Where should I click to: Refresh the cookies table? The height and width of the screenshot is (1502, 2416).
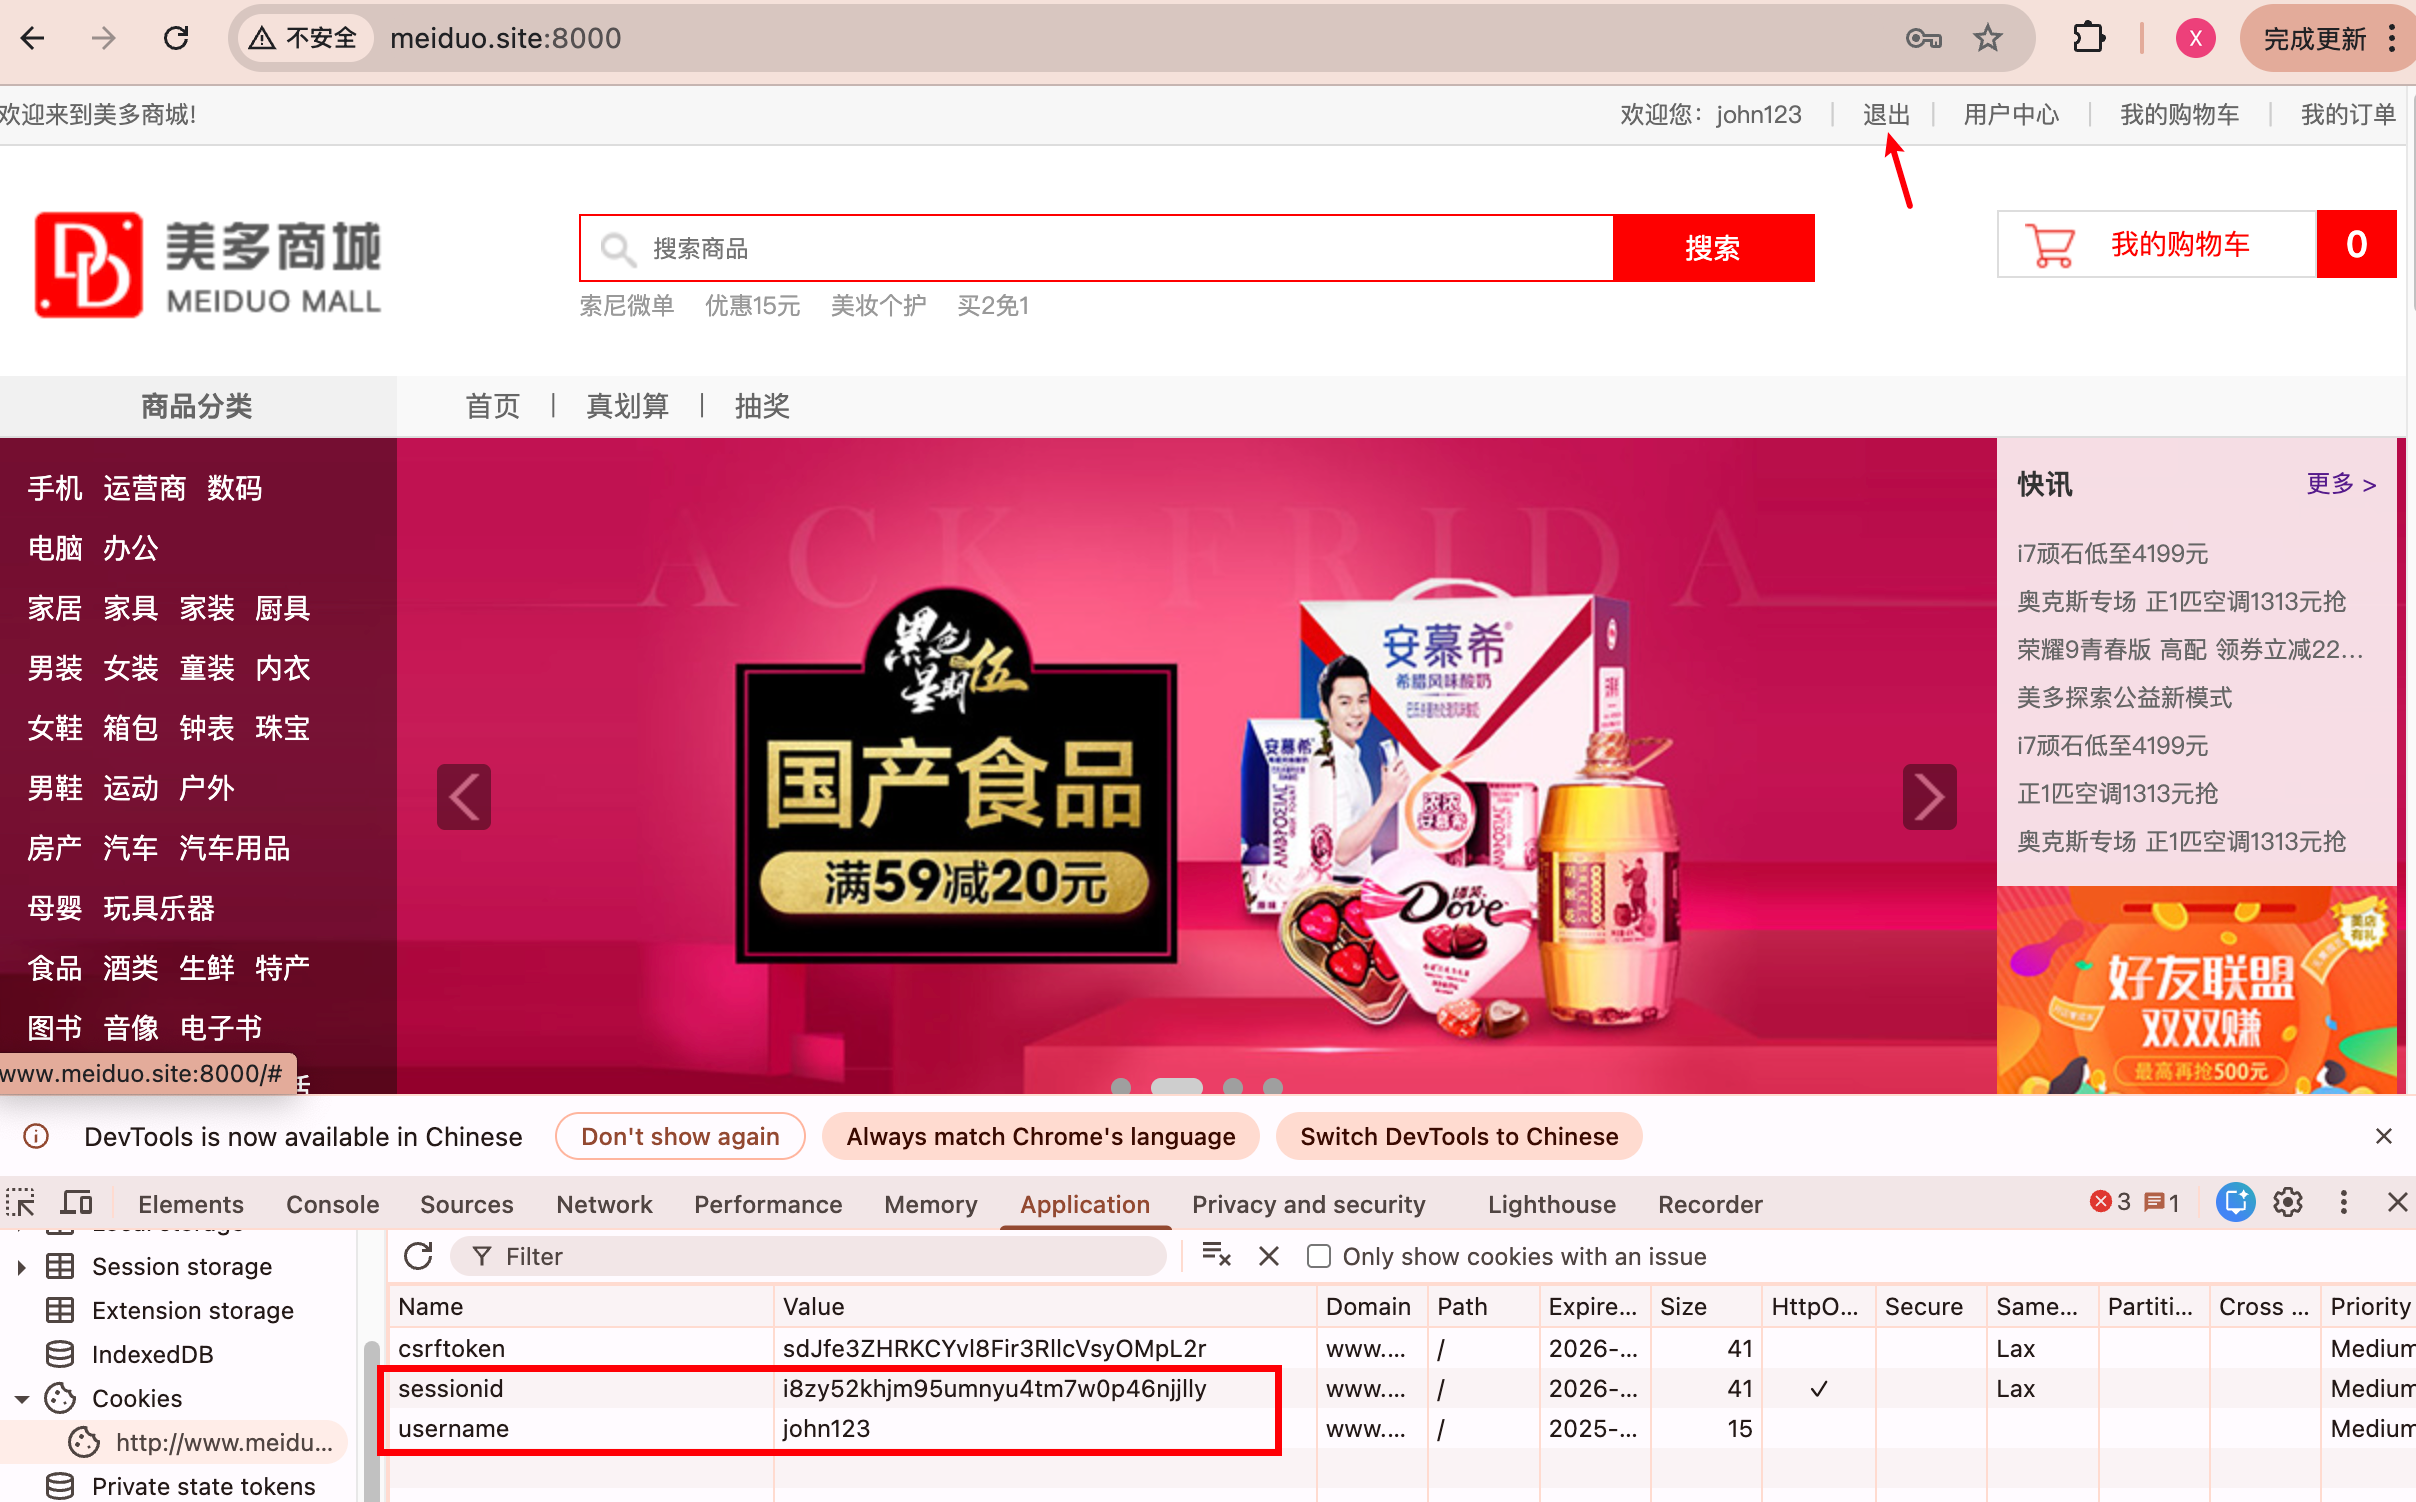coord(418,1256)
